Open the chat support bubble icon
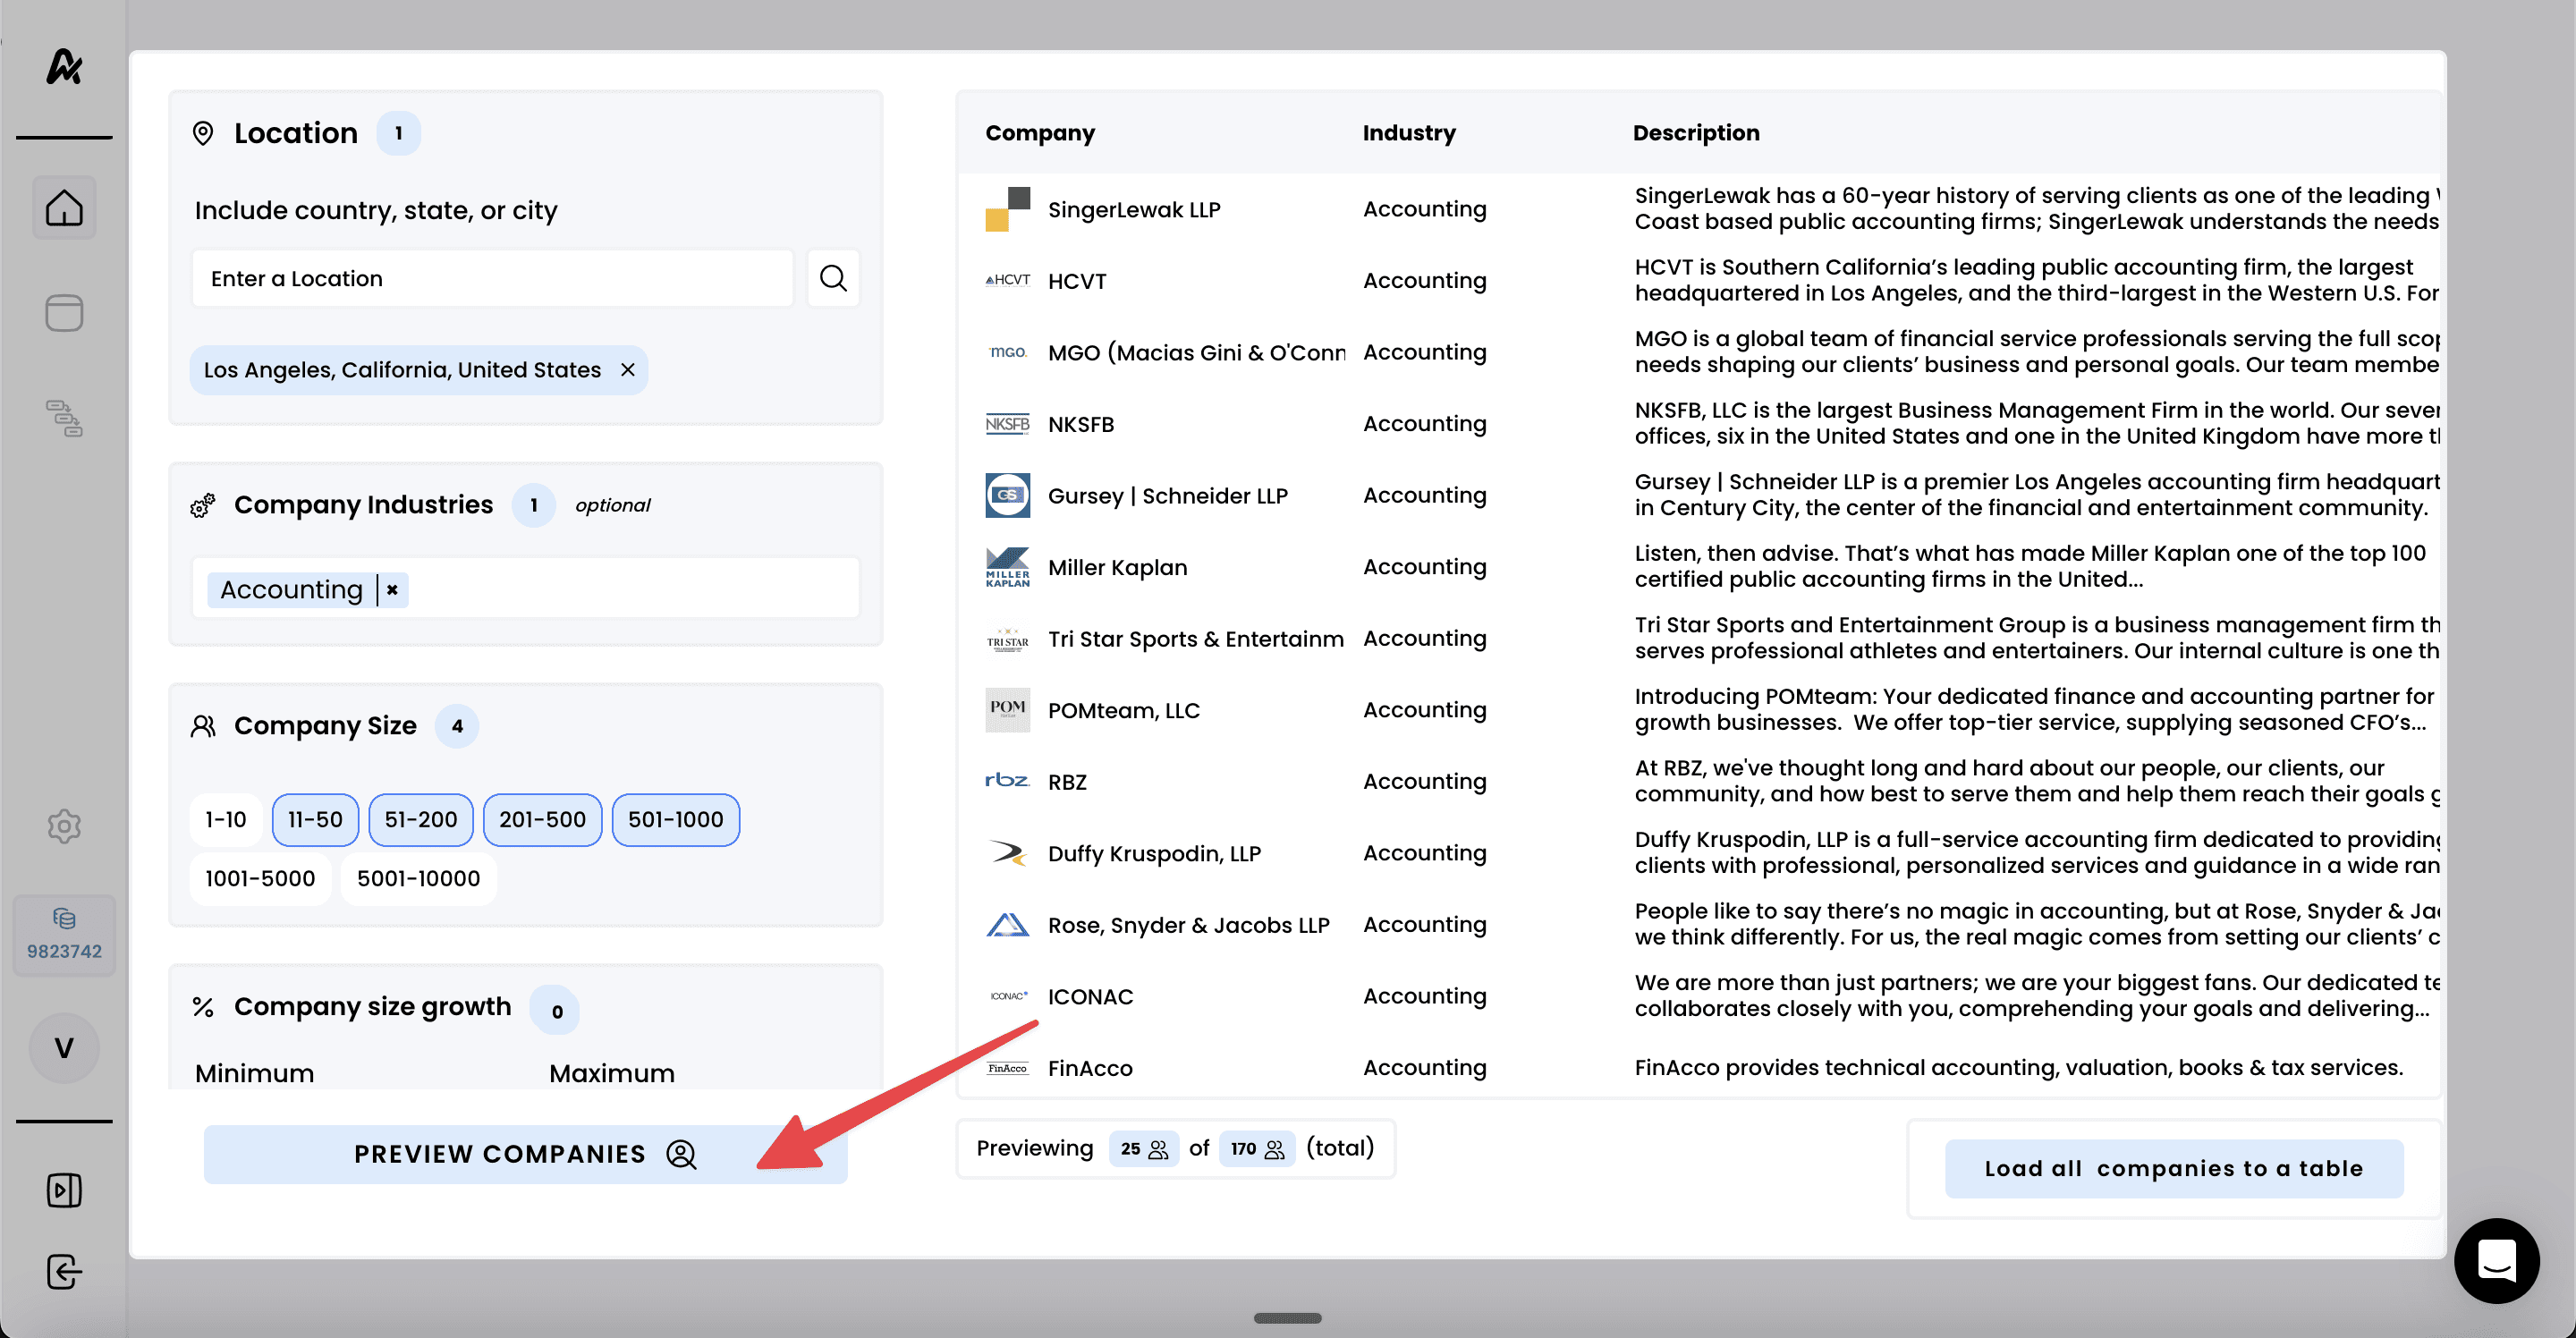 pyautogui.click(x=2496, y=1260)
